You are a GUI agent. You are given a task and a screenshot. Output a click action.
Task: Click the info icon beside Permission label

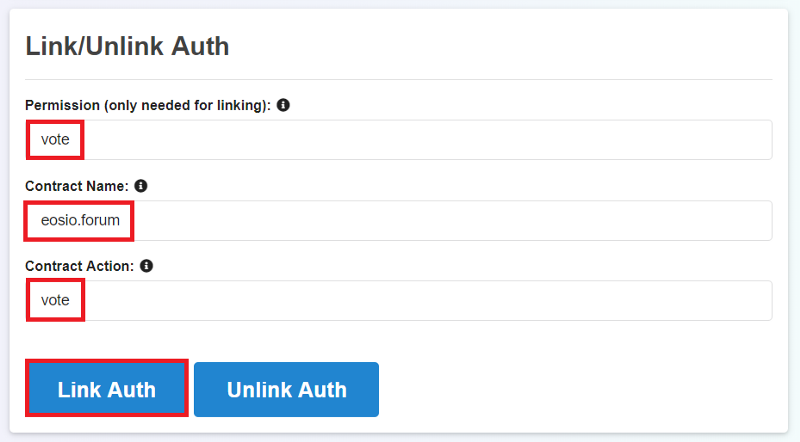click(283, 105)
